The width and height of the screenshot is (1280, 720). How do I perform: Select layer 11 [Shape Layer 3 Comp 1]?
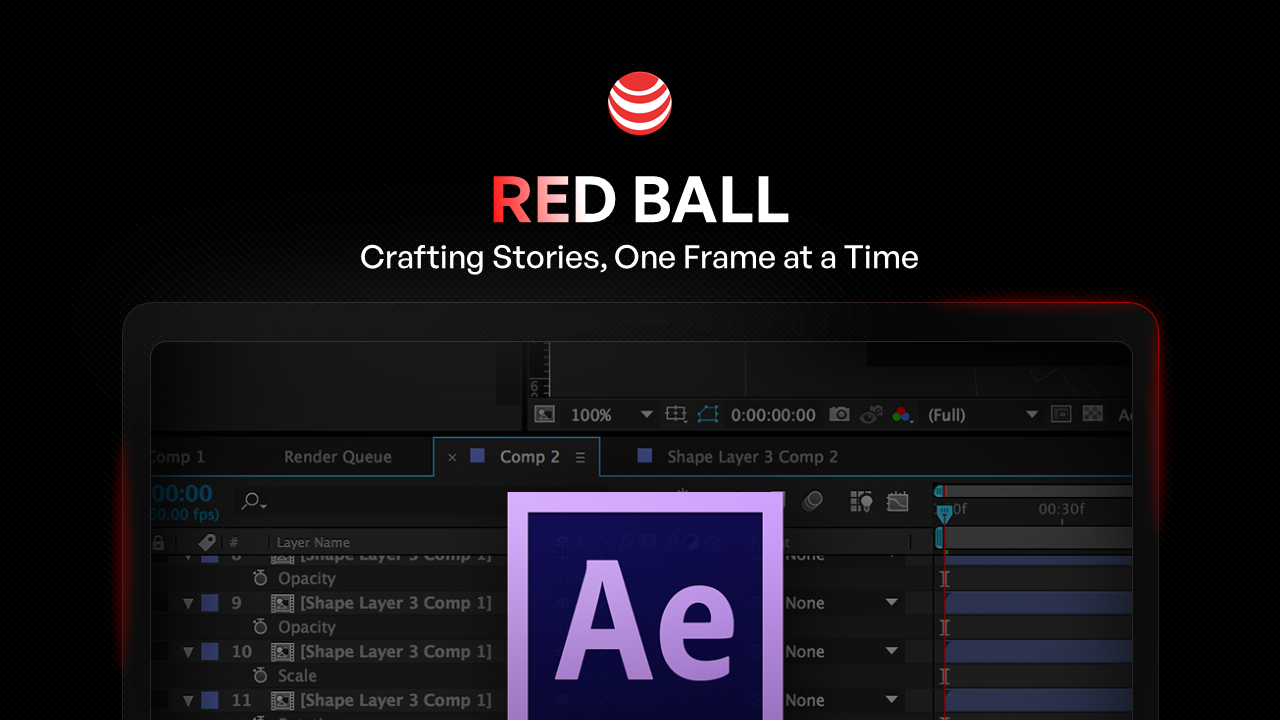(x=396, y=700)
